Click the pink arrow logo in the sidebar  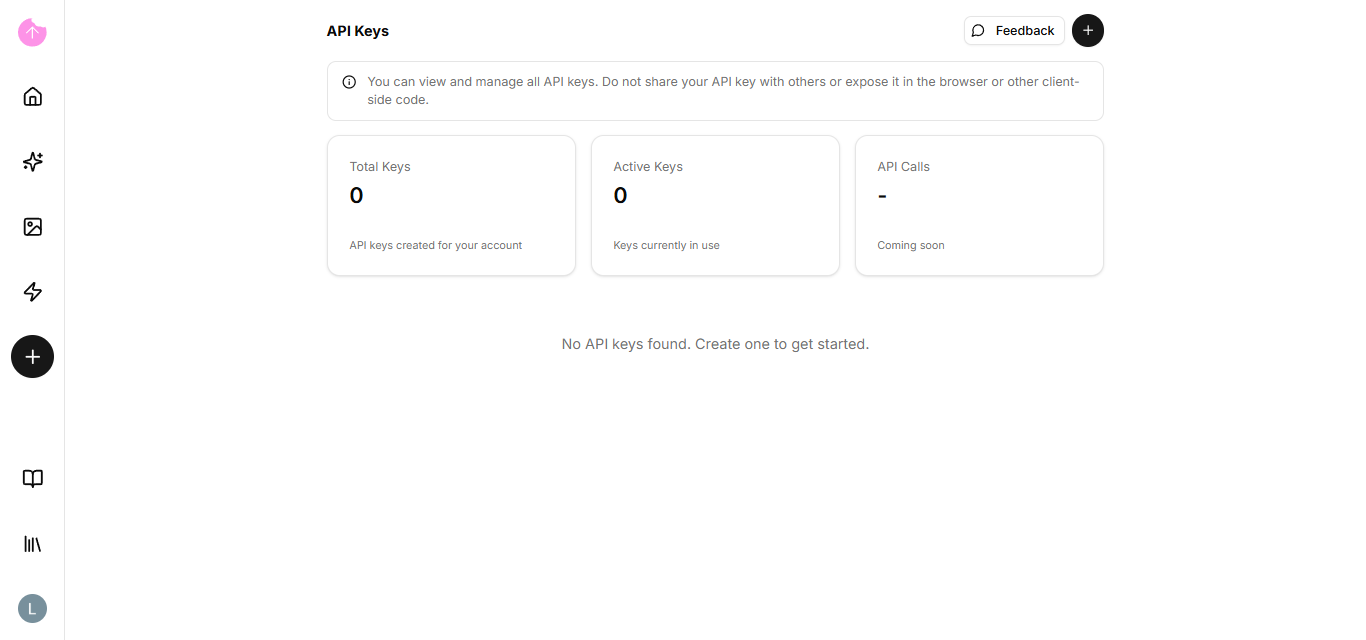click(32, 32)
